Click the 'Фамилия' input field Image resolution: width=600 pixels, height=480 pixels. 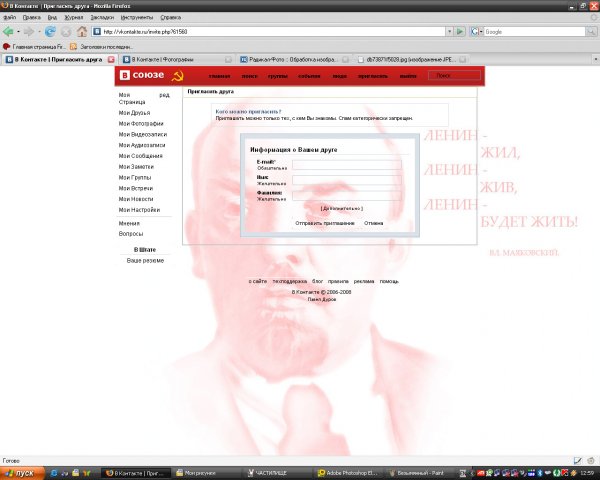pos(347,196)
